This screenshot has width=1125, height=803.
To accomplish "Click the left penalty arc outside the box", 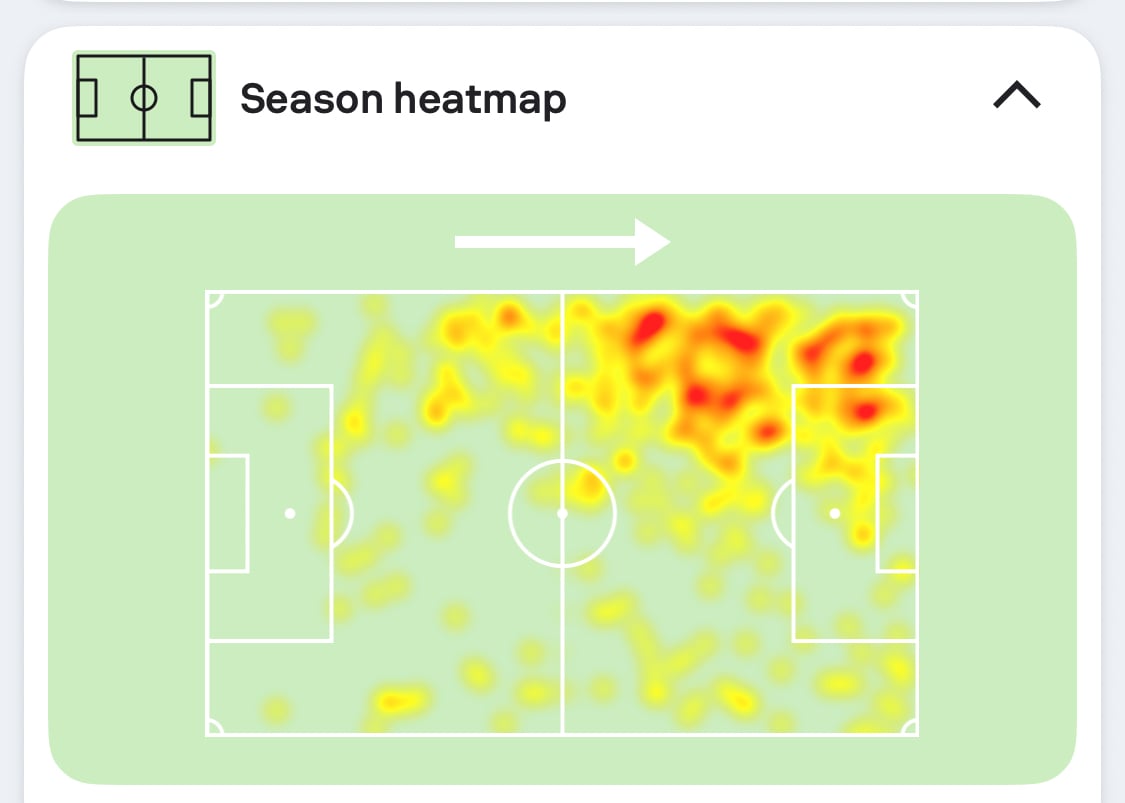I will point(344,513).
